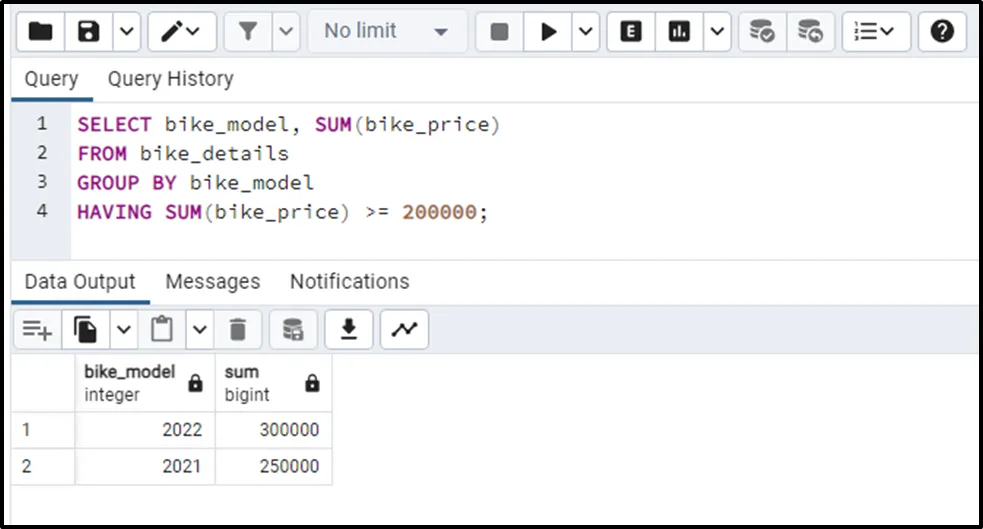Click the Open File folder icon
983x529 pixels.
click(x=40, y=32)
